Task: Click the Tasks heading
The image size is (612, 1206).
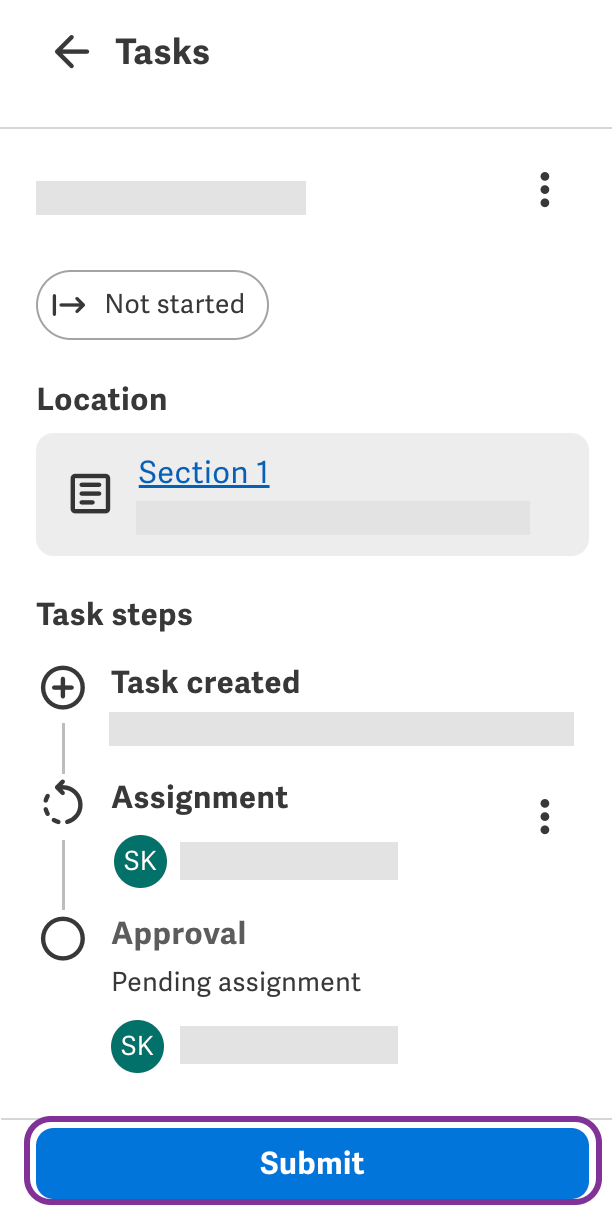Action: point(162,52)
